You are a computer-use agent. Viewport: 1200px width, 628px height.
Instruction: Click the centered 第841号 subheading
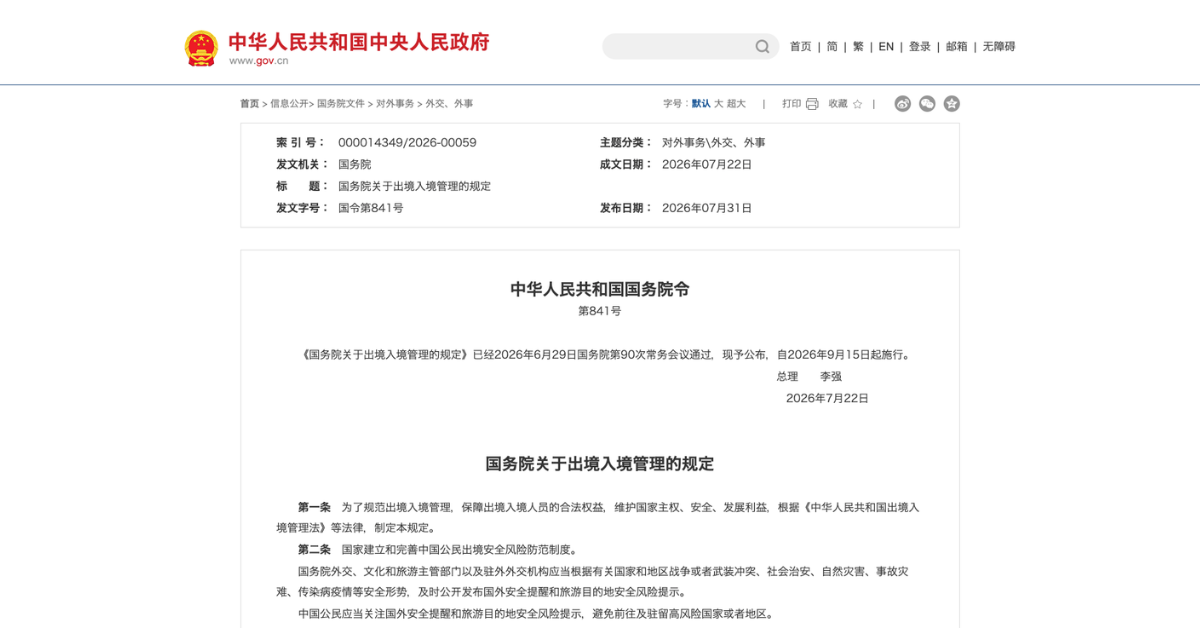[600, 311]
